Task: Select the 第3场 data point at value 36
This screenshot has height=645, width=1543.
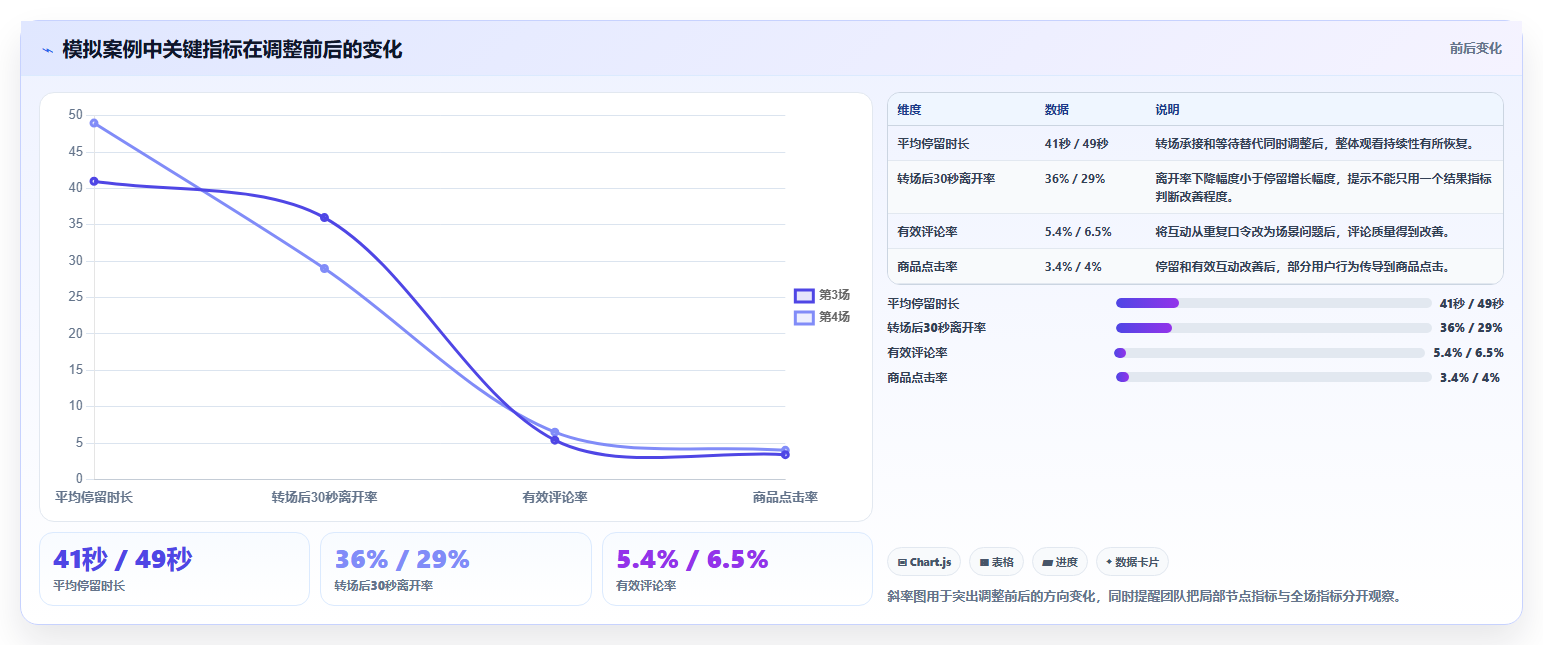Action: coord(324,217)
